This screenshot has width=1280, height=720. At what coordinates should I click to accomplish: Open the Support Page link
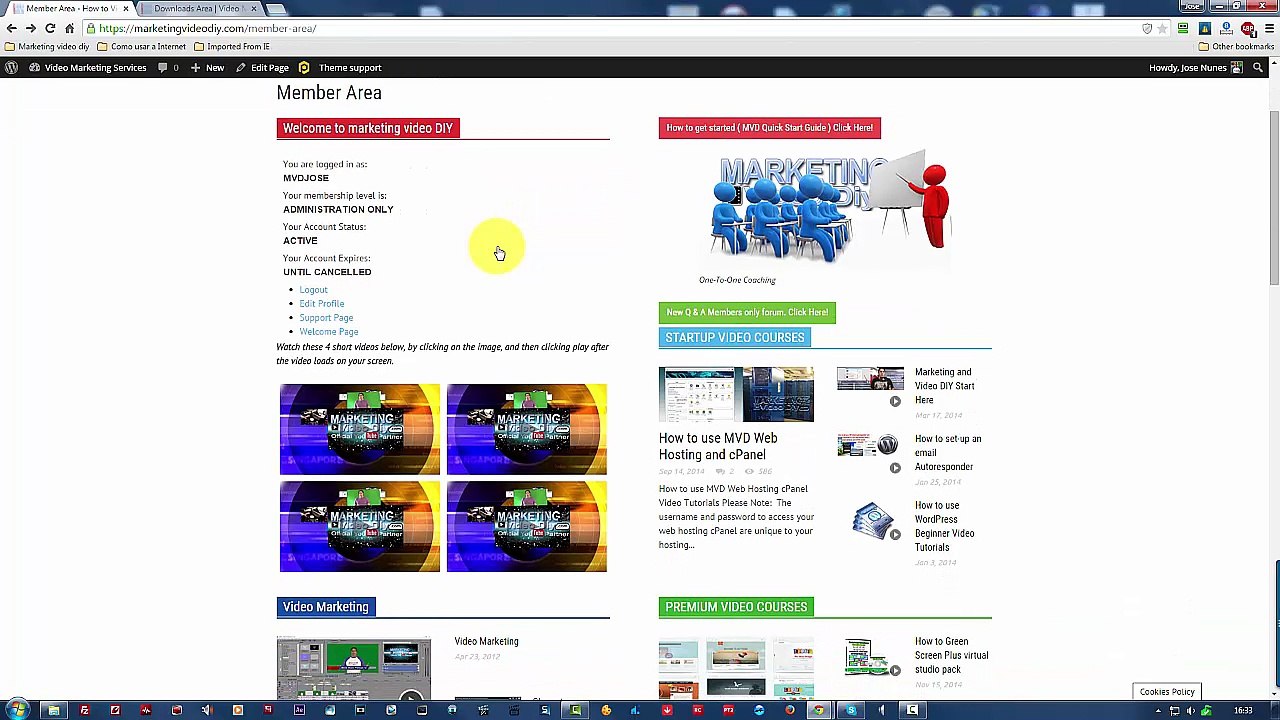point(326,318)
